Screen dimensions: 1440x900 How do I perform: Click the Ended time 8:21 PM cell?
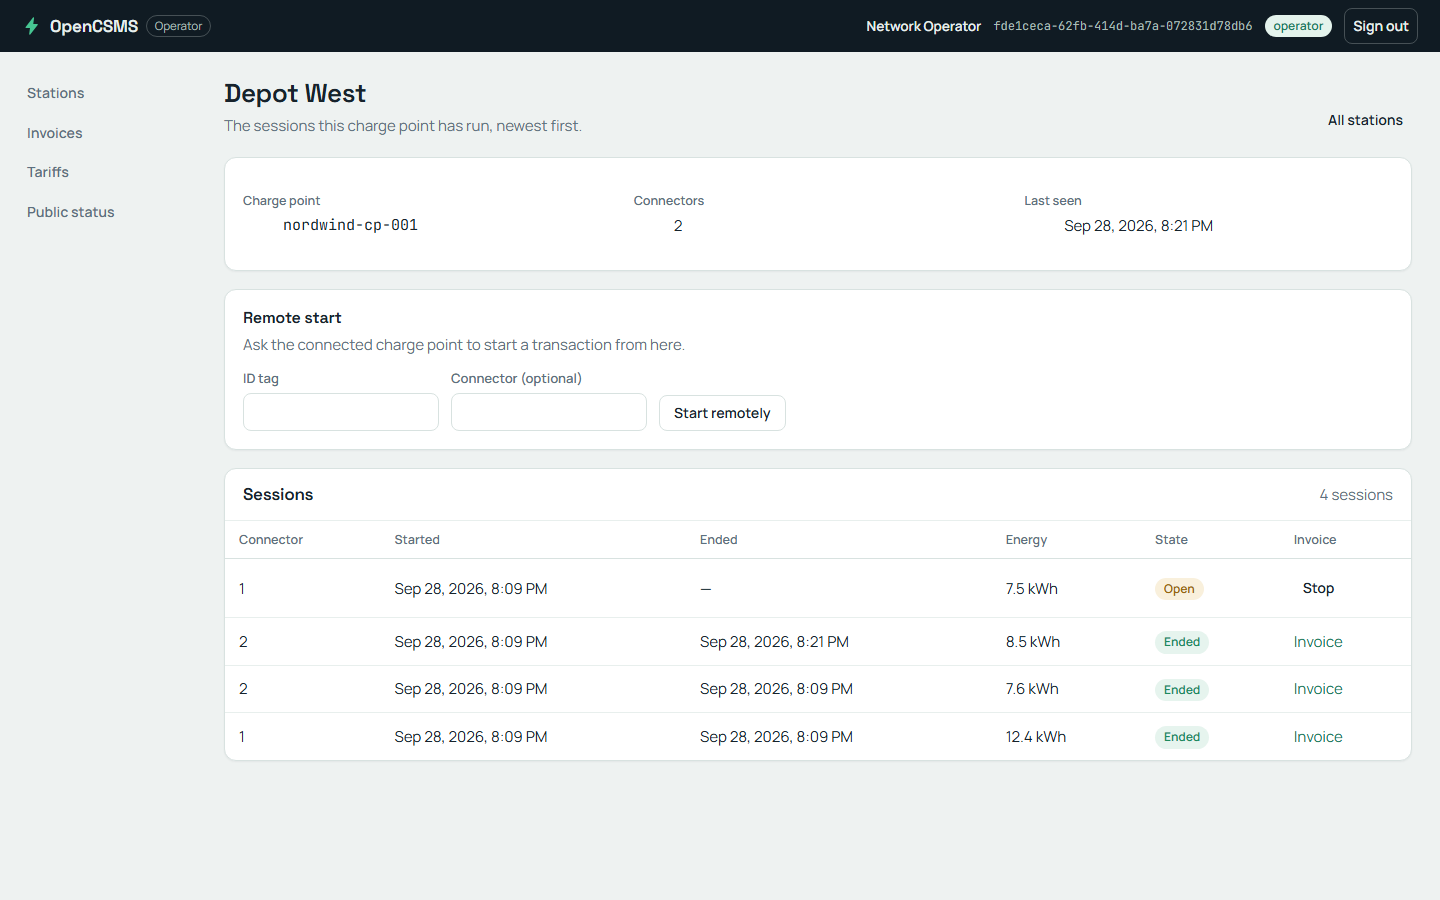click(x=774, y=642)
